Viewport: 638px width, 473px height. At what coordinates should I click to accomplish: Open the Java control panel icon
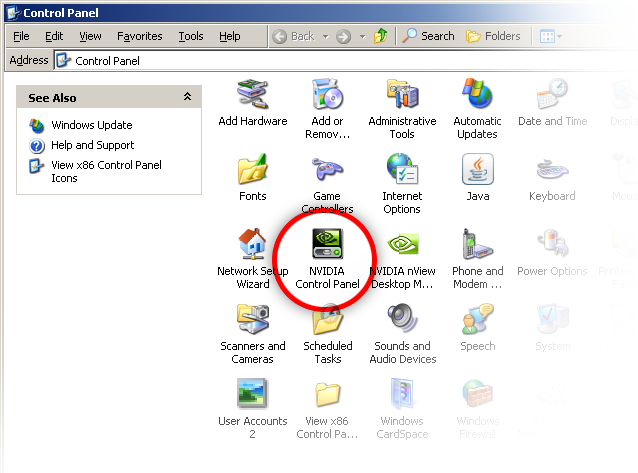(477, 169)
